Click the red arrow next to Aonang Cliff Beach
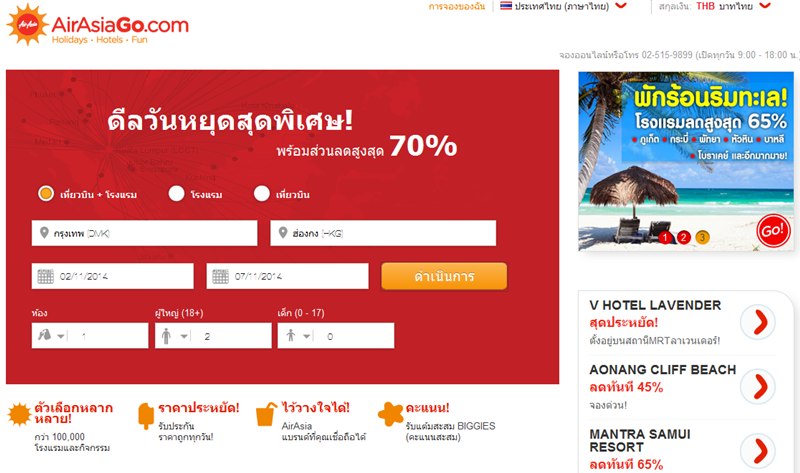Viewport: 800px width, 473px height. tap(758, 386)
